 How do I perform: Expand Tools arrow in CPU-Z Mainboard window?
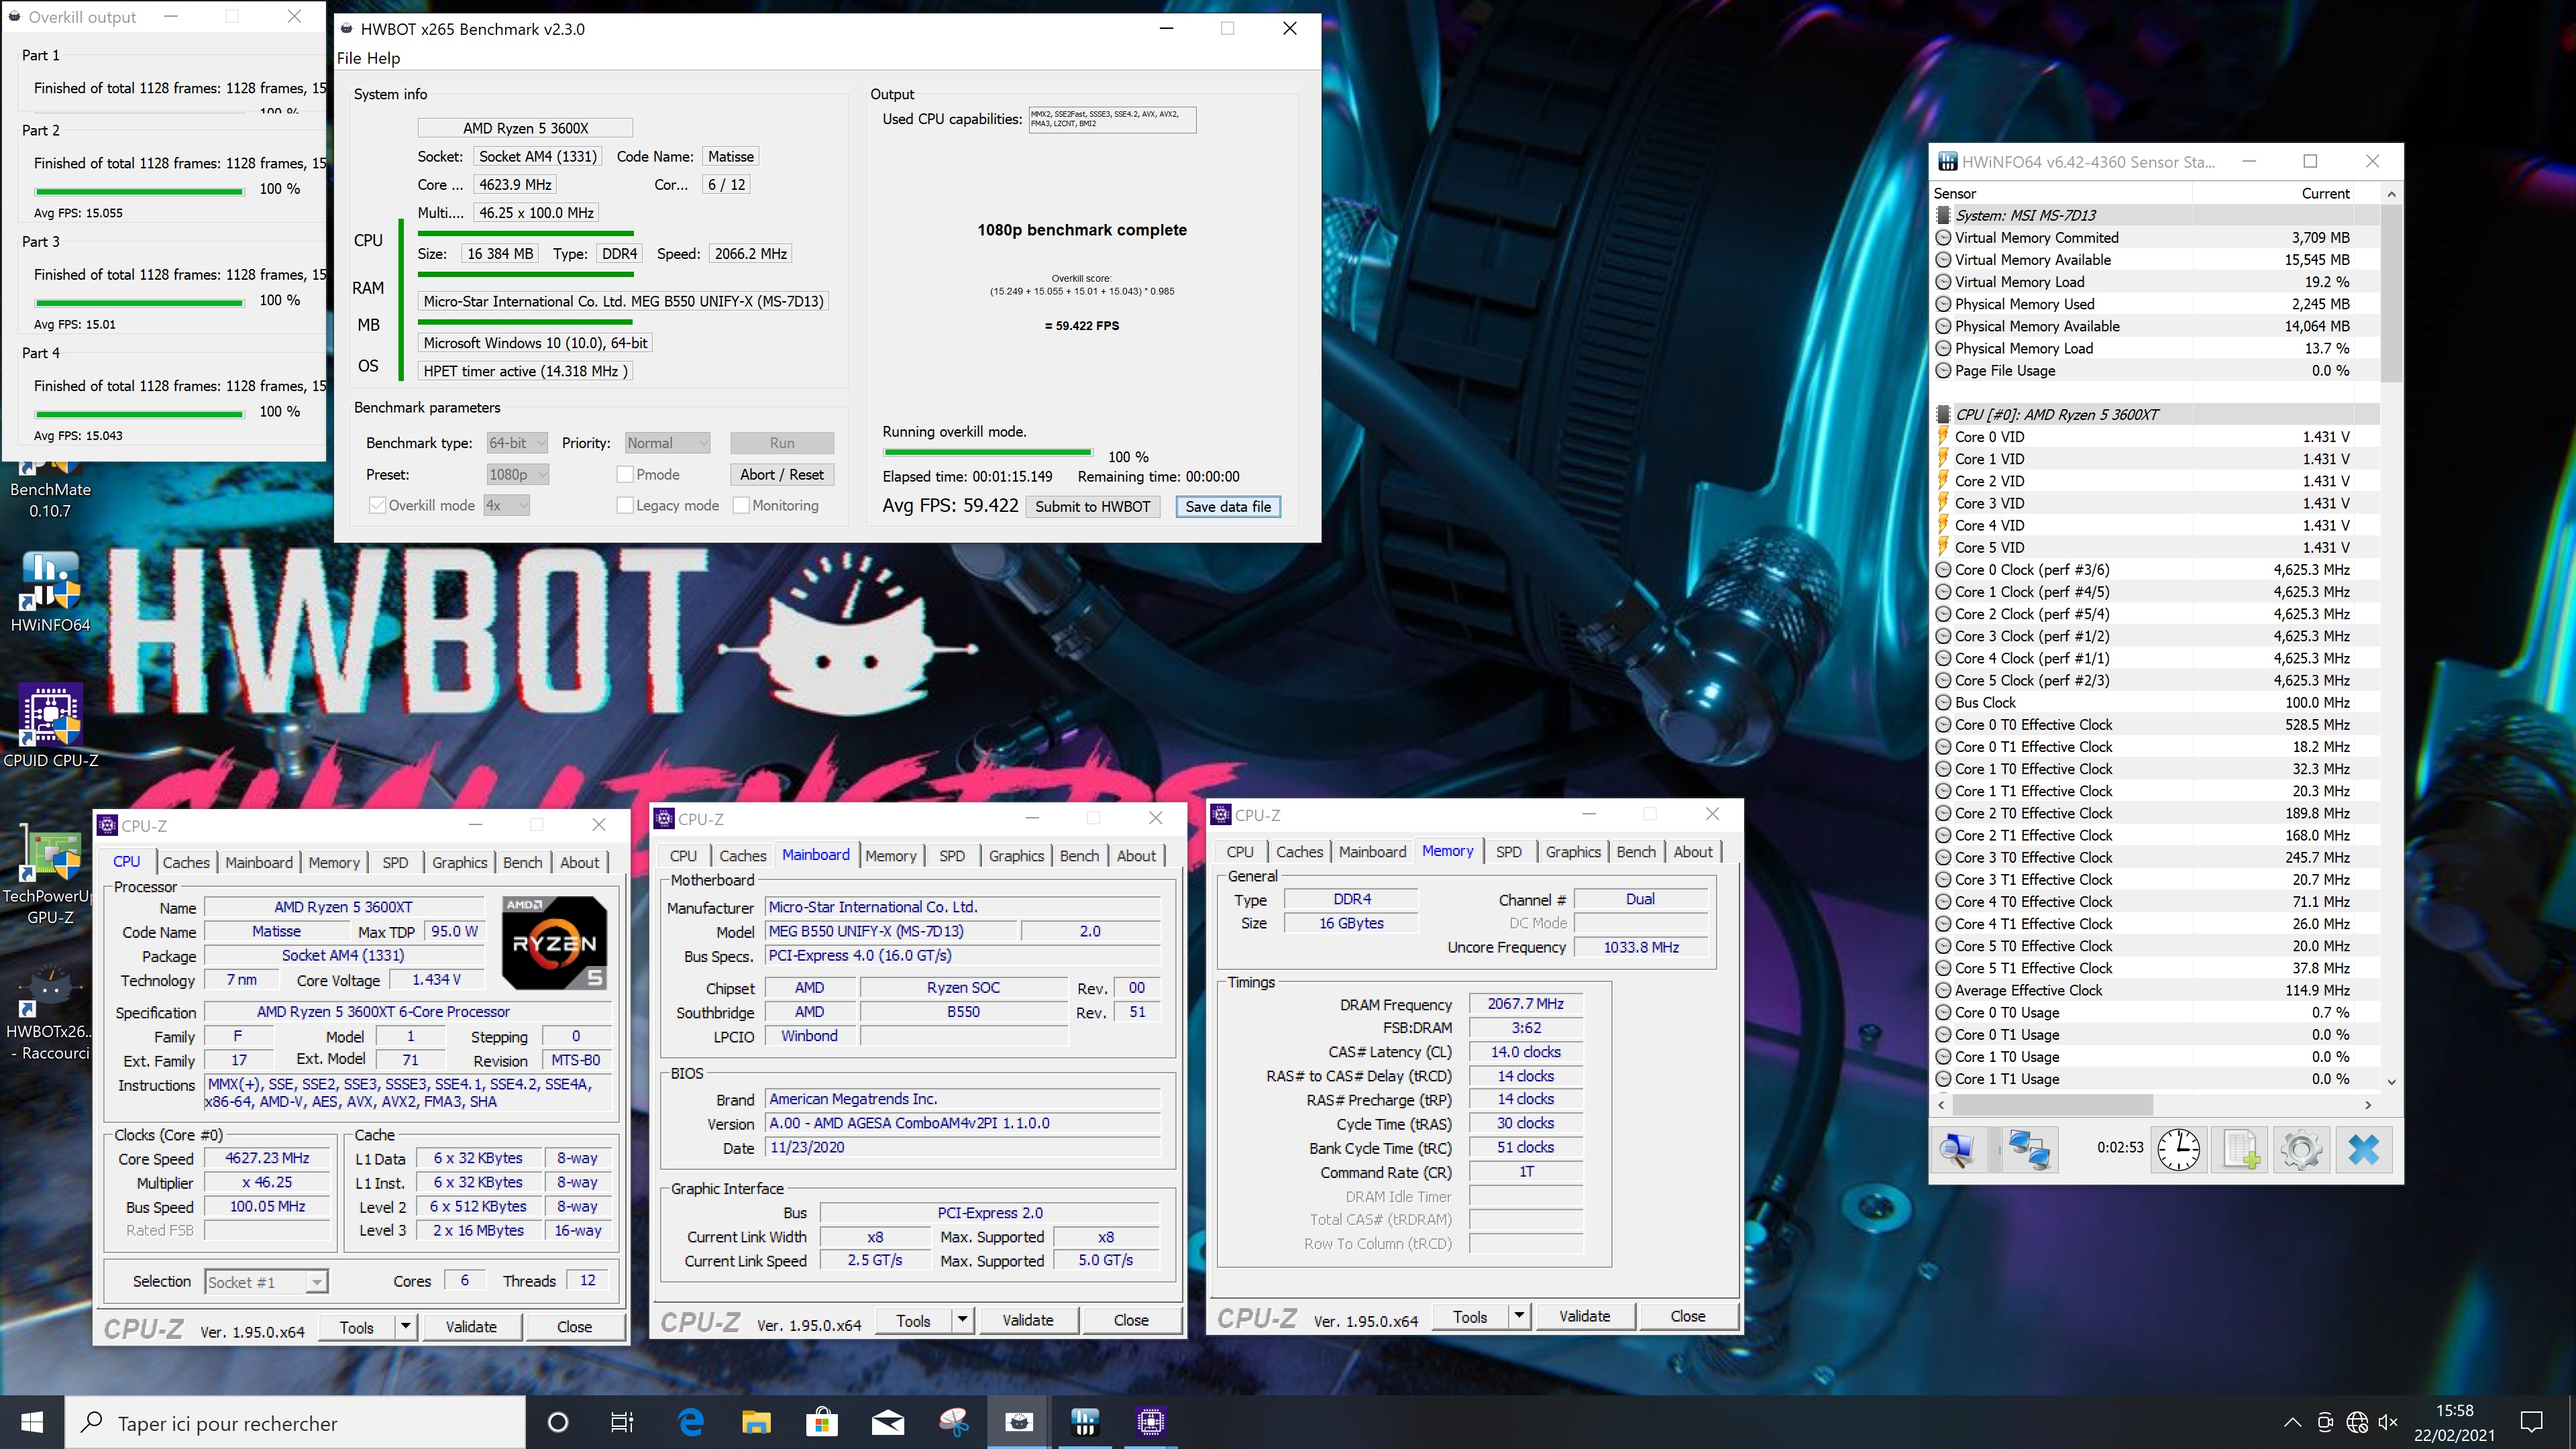[962, 1320]
